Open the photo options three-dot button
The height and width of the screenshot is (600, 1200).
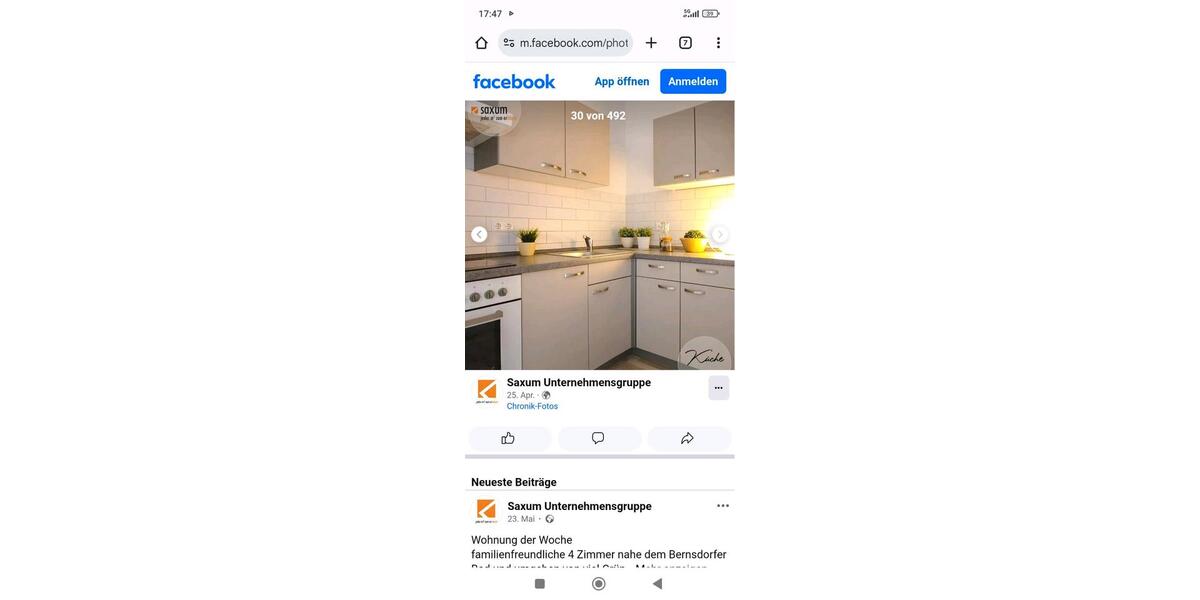[x=719, y=388]
